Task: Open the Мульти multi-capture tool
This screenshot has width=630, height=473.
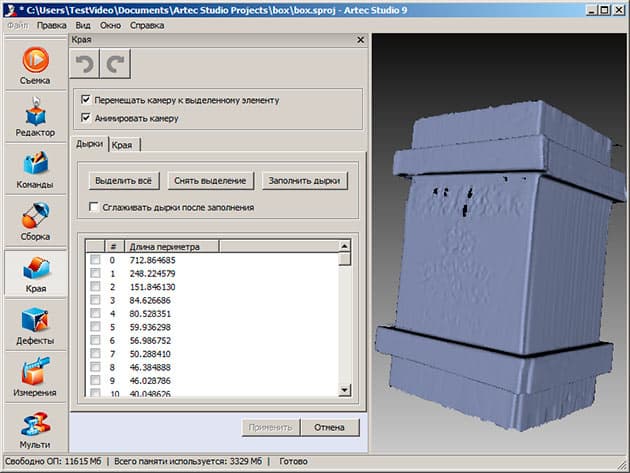Action: pyautogui.click(x=35, y=429)
